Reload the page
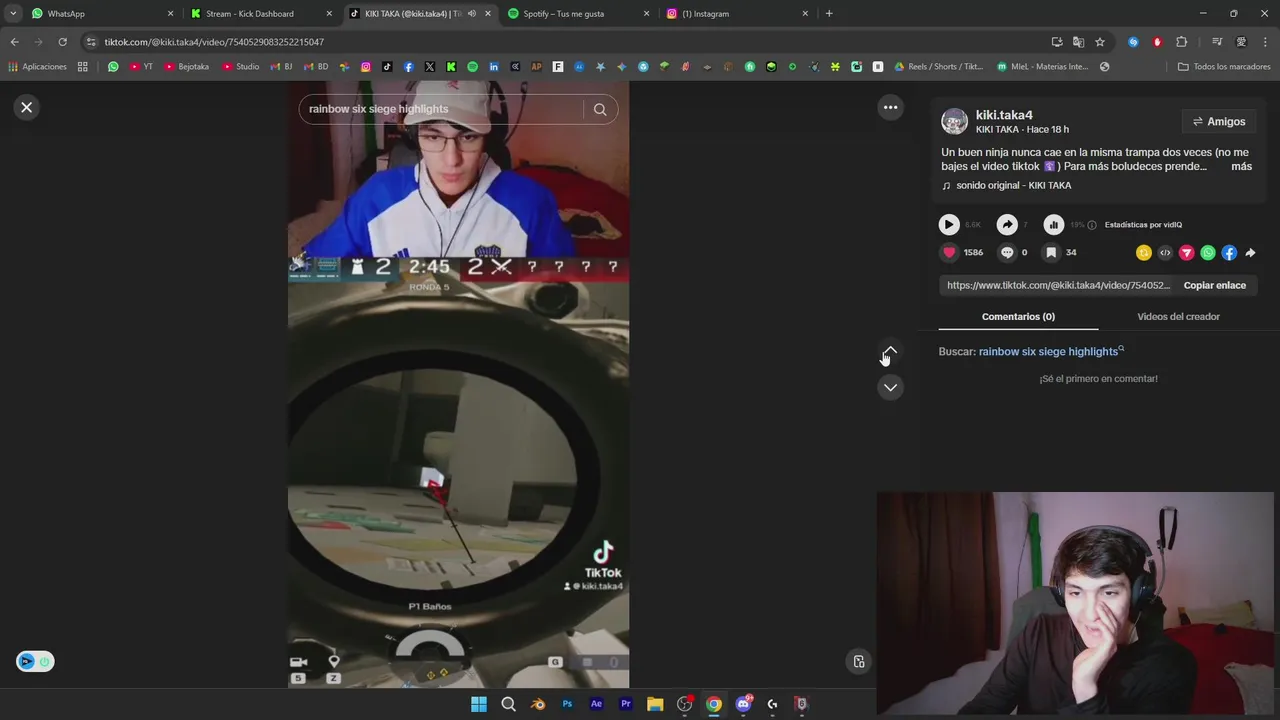 click(x=62, y=42)
